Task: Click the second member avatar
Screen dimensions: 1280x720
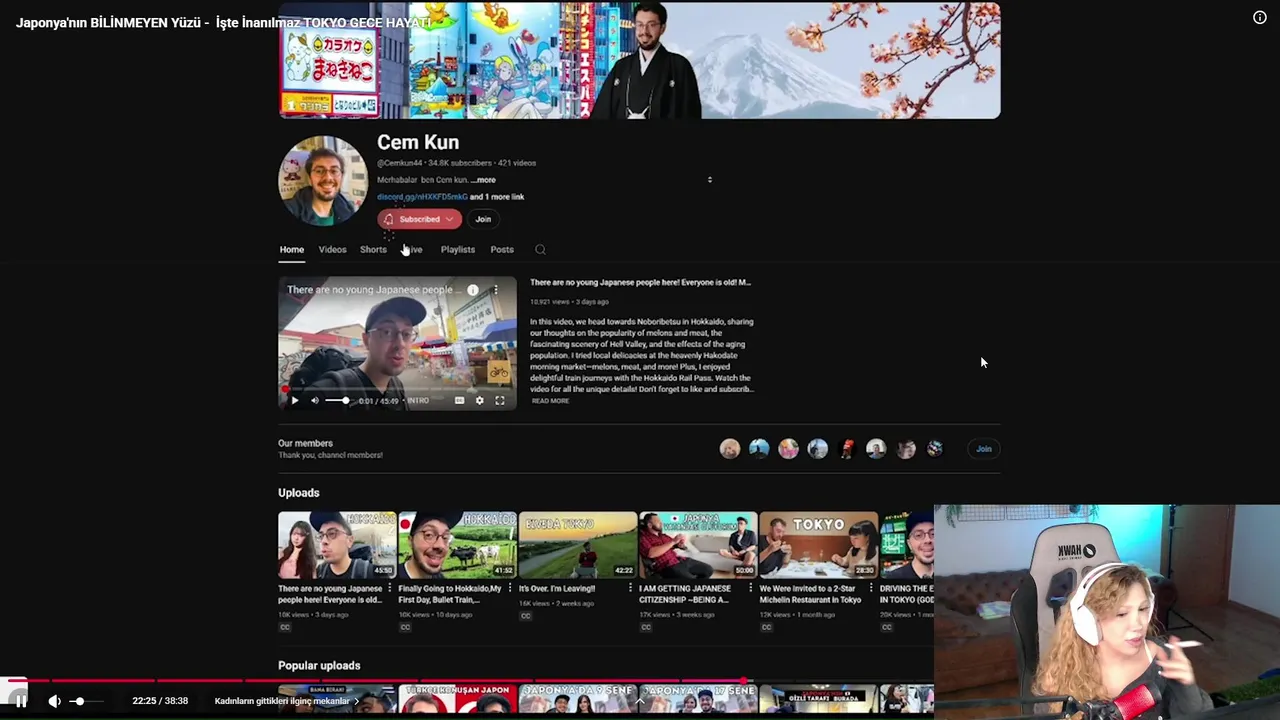Action: [x=759, y=449]
